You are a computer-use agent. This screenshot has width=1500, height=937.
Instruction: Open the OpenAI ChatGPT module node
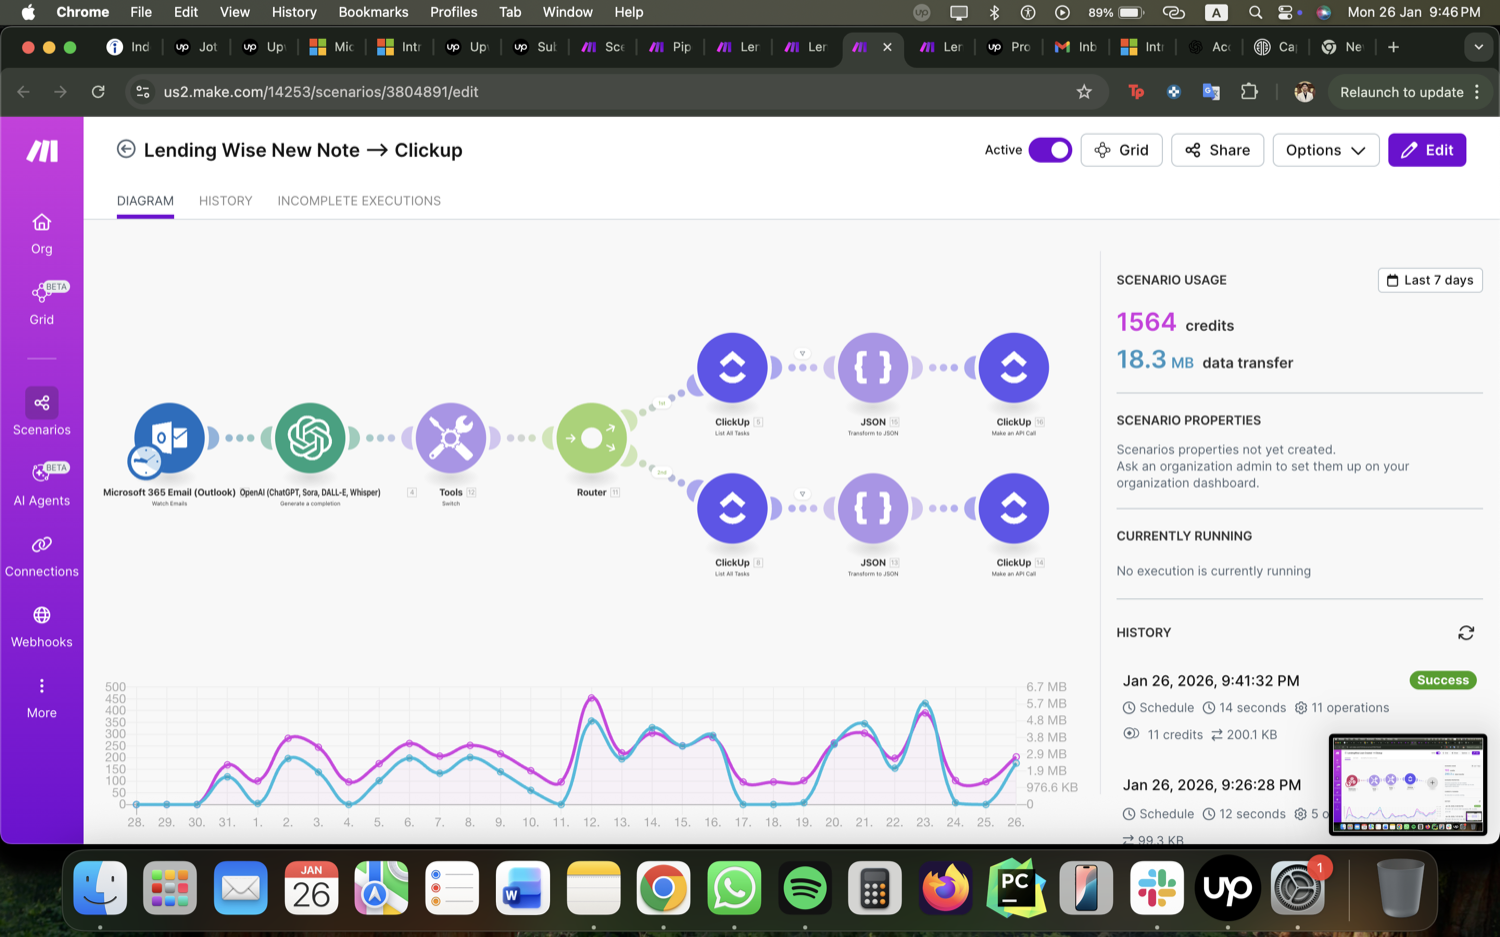(310, 438)
